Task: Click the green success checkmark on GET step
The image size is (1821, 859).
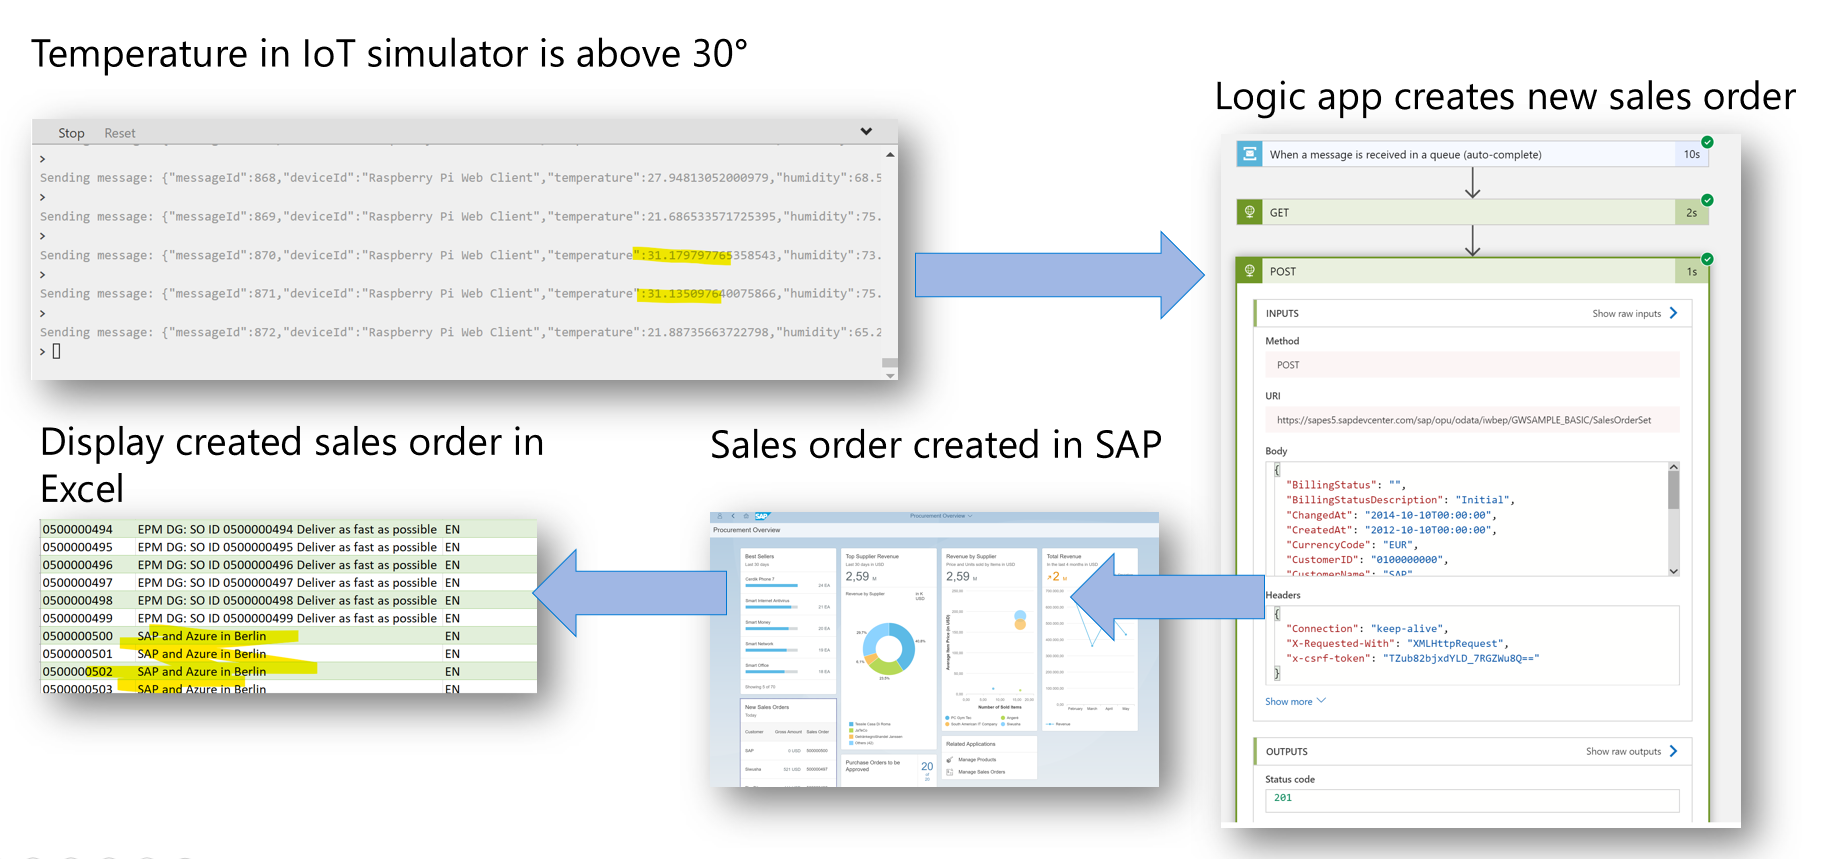Action: tap(1707, 200)
